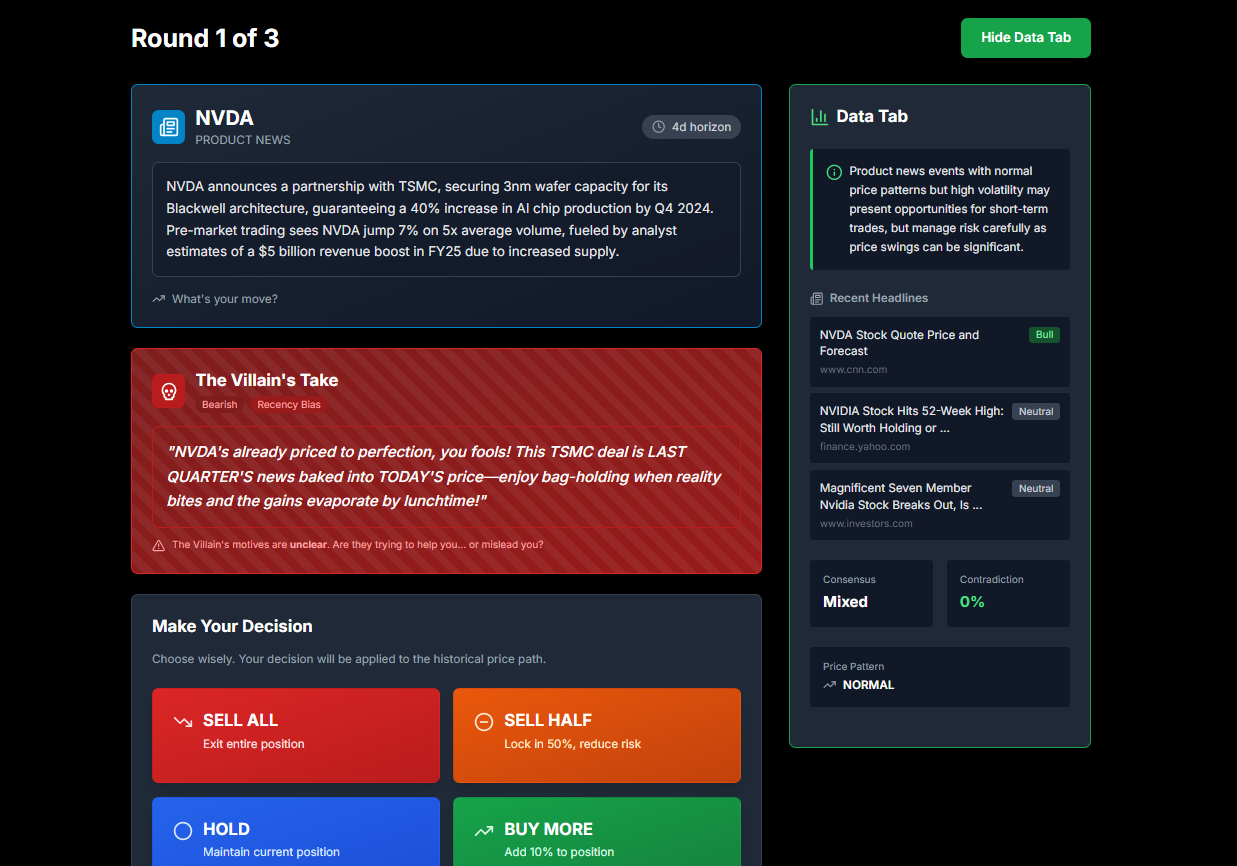Screen dimensions: 1237x866
Task: Click the product news tip paragraph
Action: [950, 209]
